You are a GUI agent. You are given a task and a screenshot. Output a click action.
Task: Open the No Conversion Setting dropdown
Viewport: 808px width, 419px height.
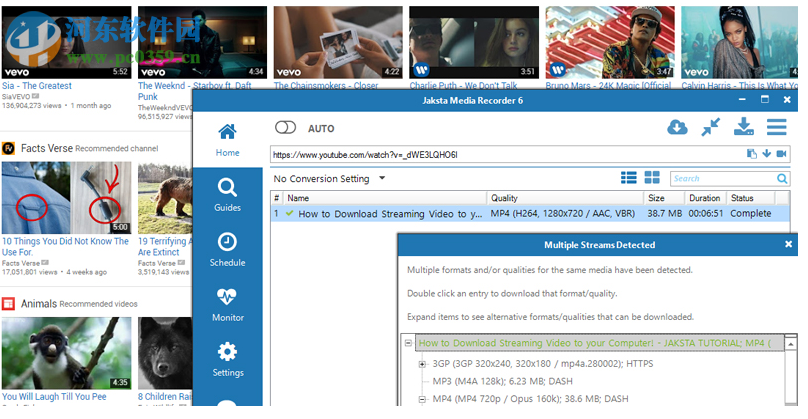tap(329, 179)
